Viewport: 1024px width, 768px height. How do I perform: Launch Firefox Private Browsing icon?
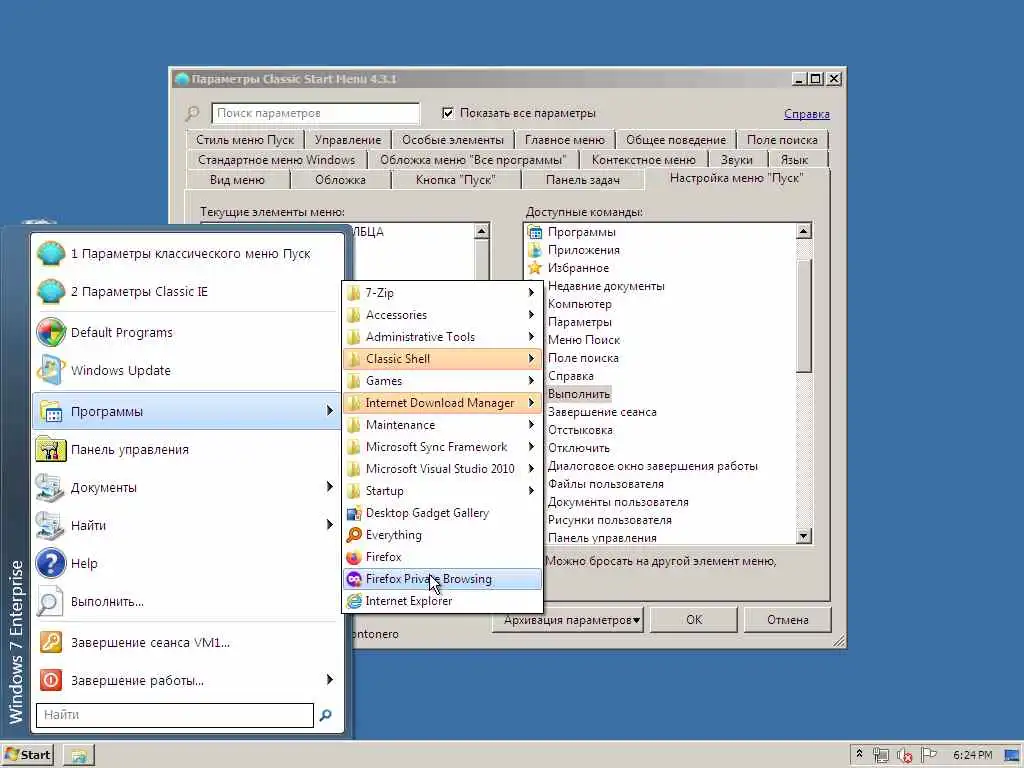(x=354, y=579)
